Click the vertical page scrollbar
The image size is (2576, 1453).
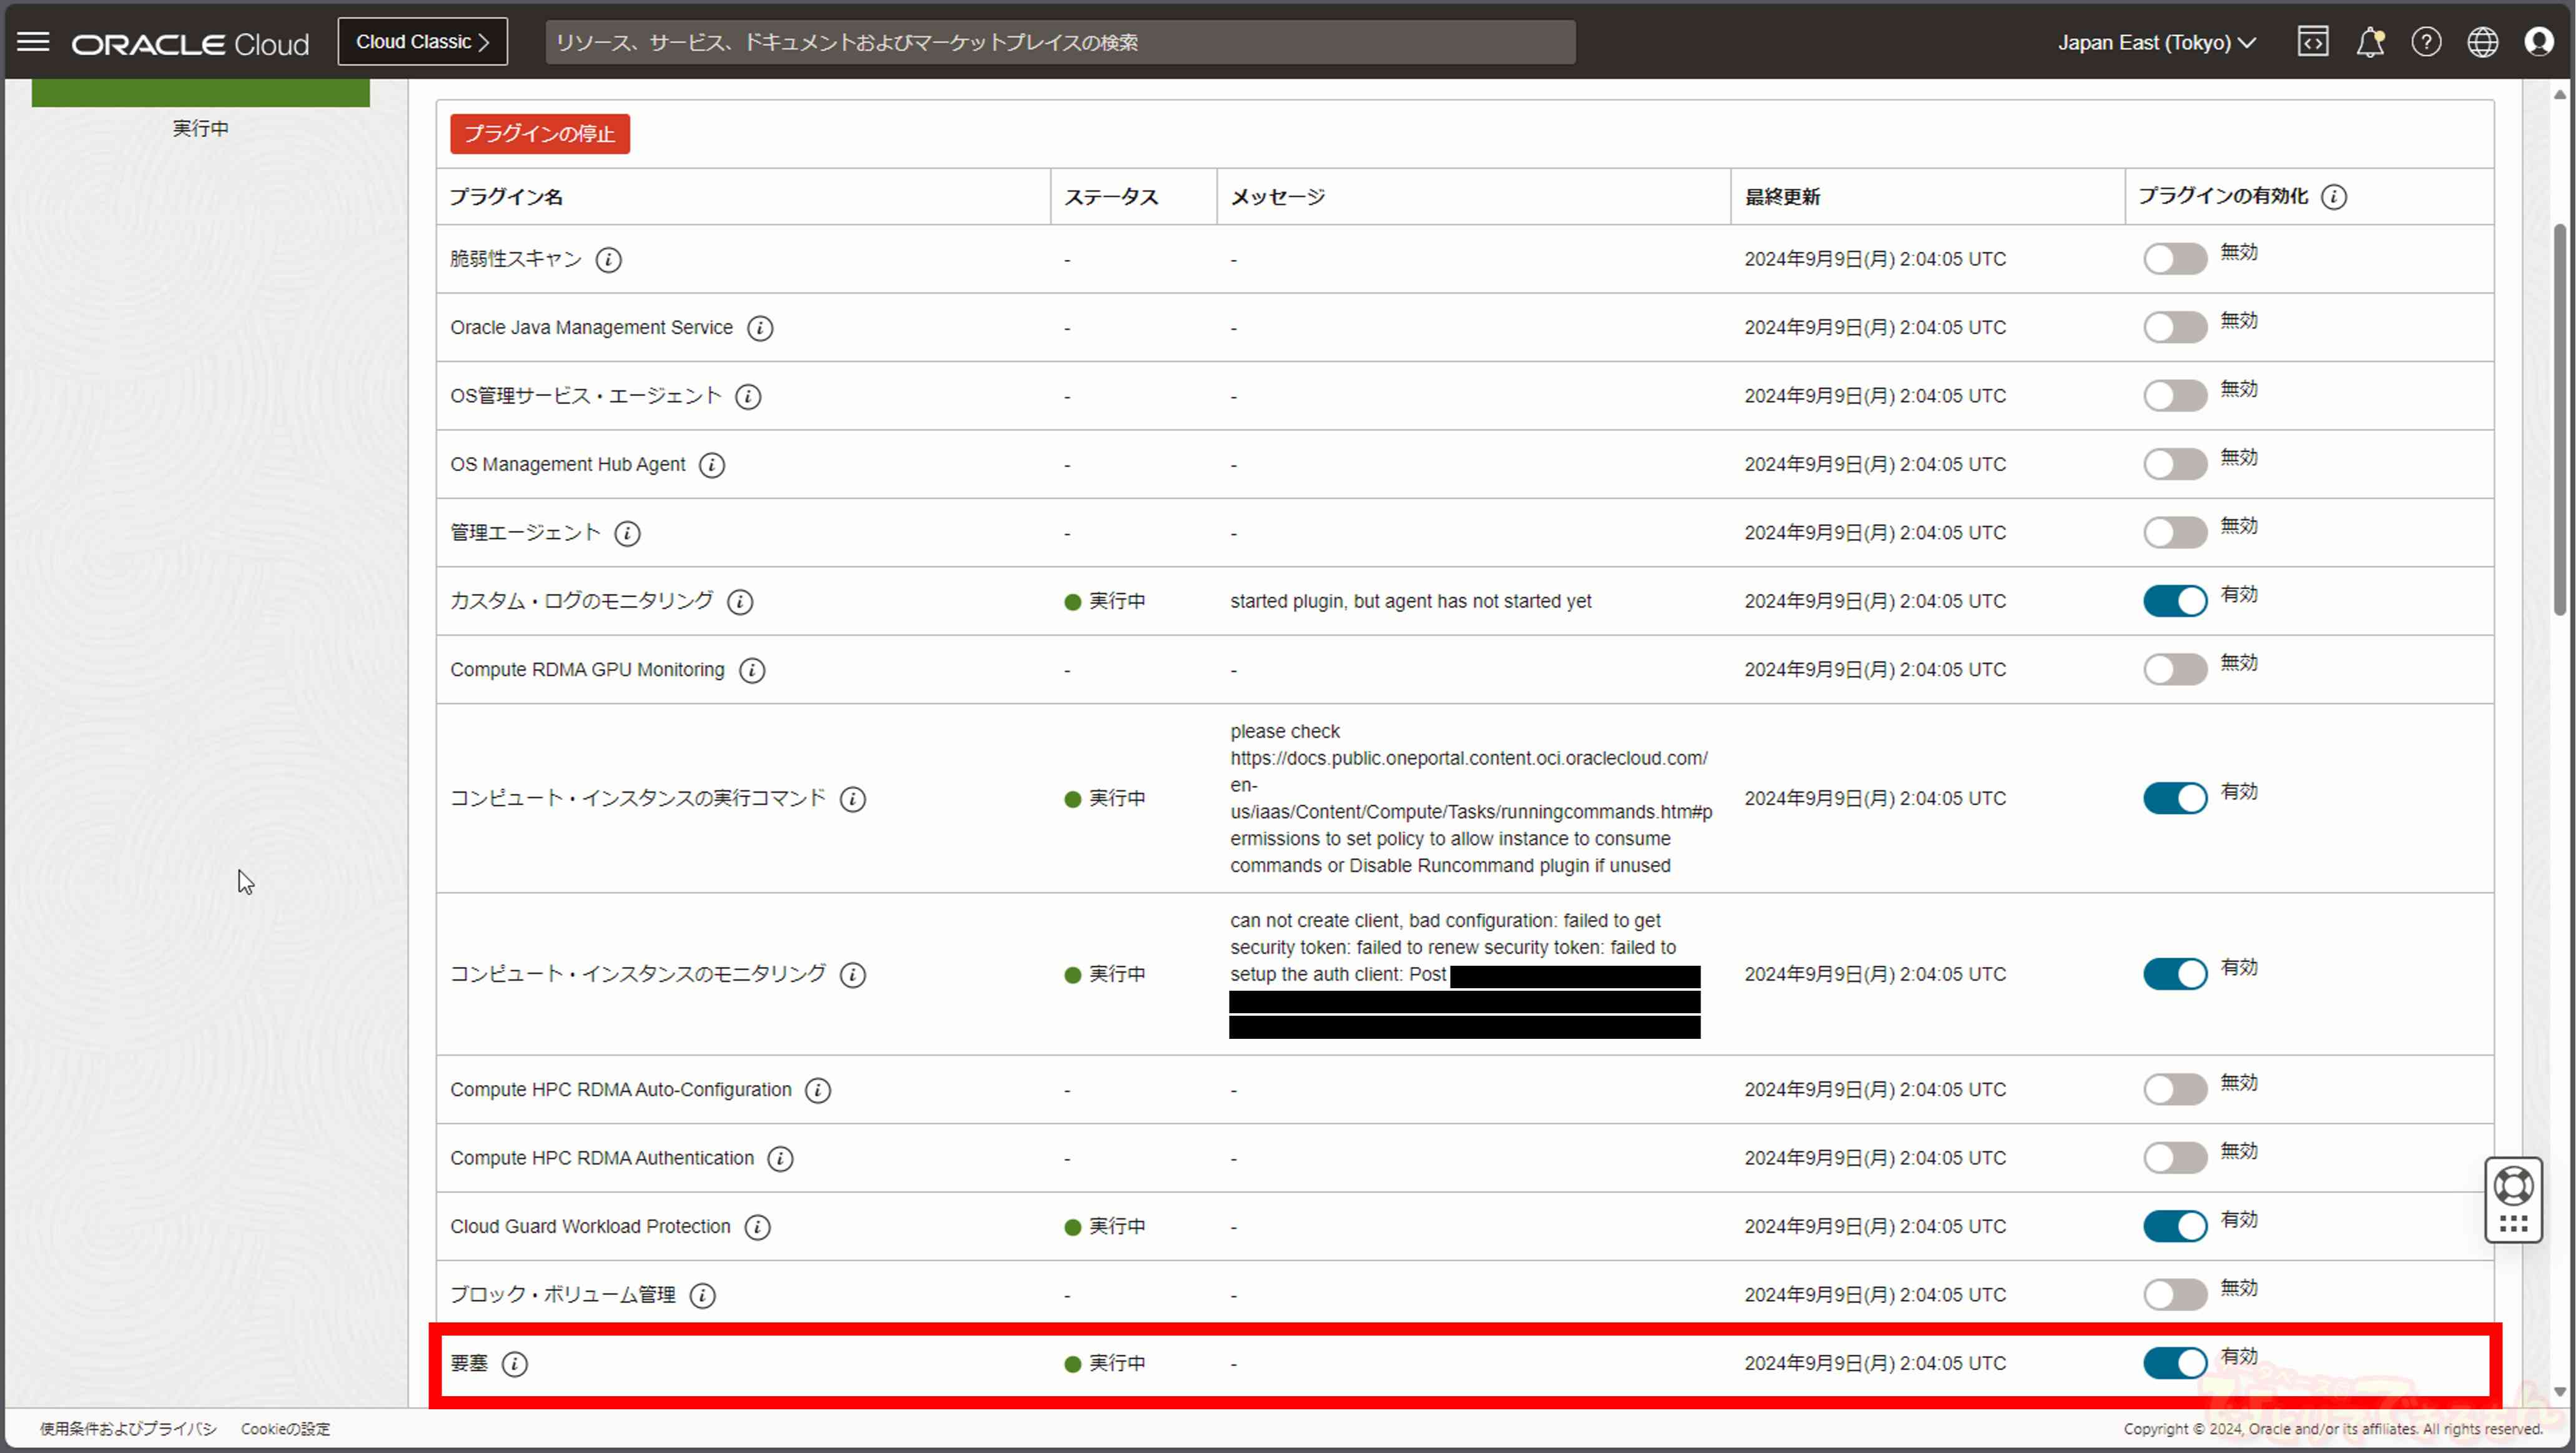point(2559,420)
